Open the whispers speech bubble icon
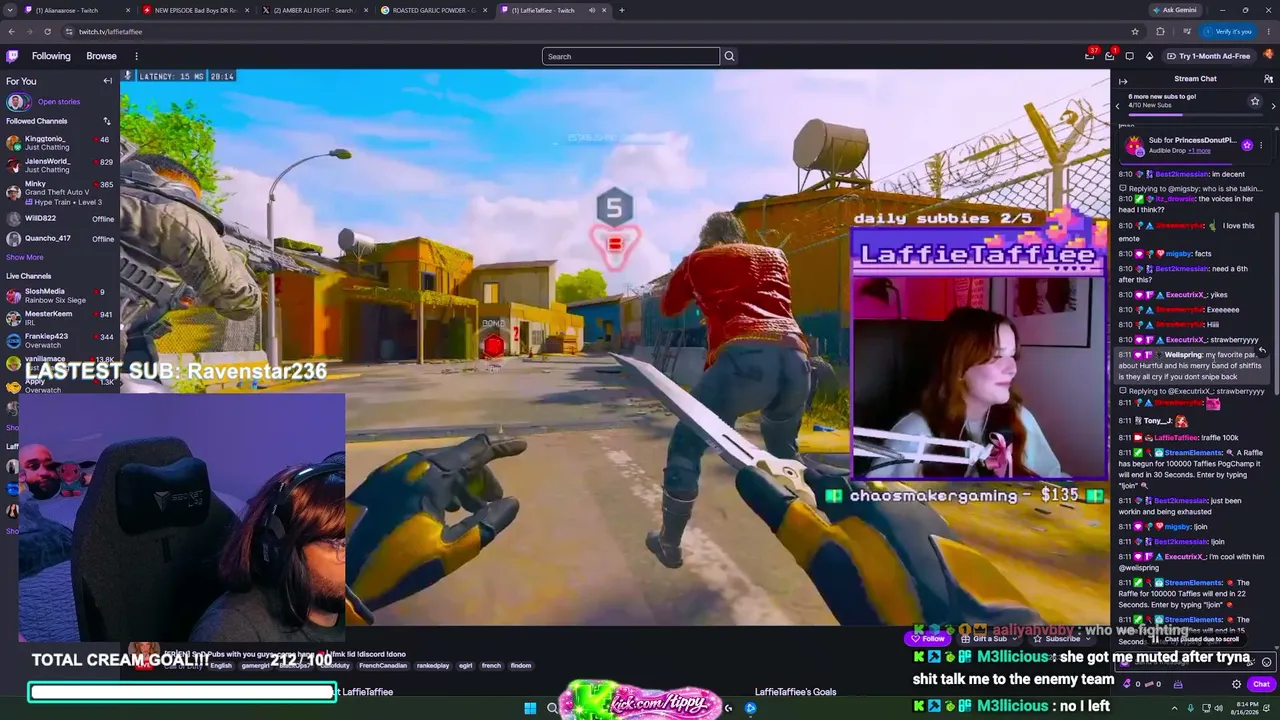Viewport: 1280px width, 720px height. tap(1129, 56)
